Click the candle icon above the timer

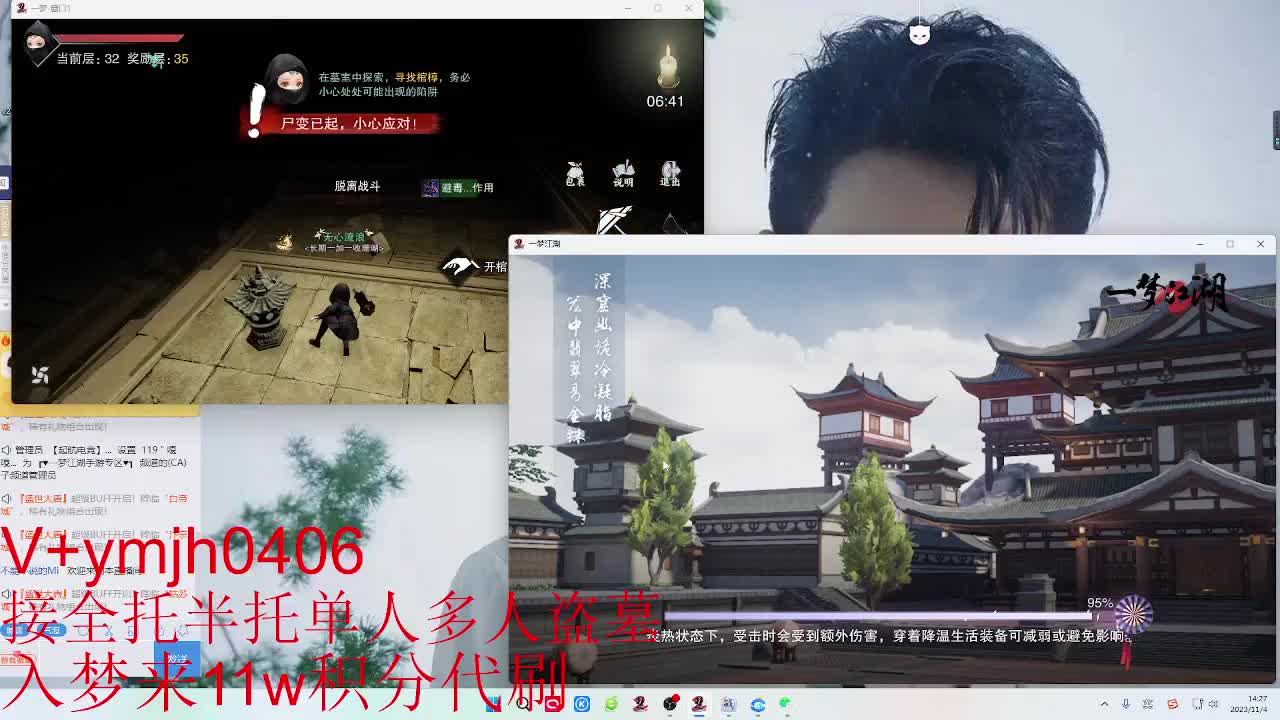(x=667, y=66)
